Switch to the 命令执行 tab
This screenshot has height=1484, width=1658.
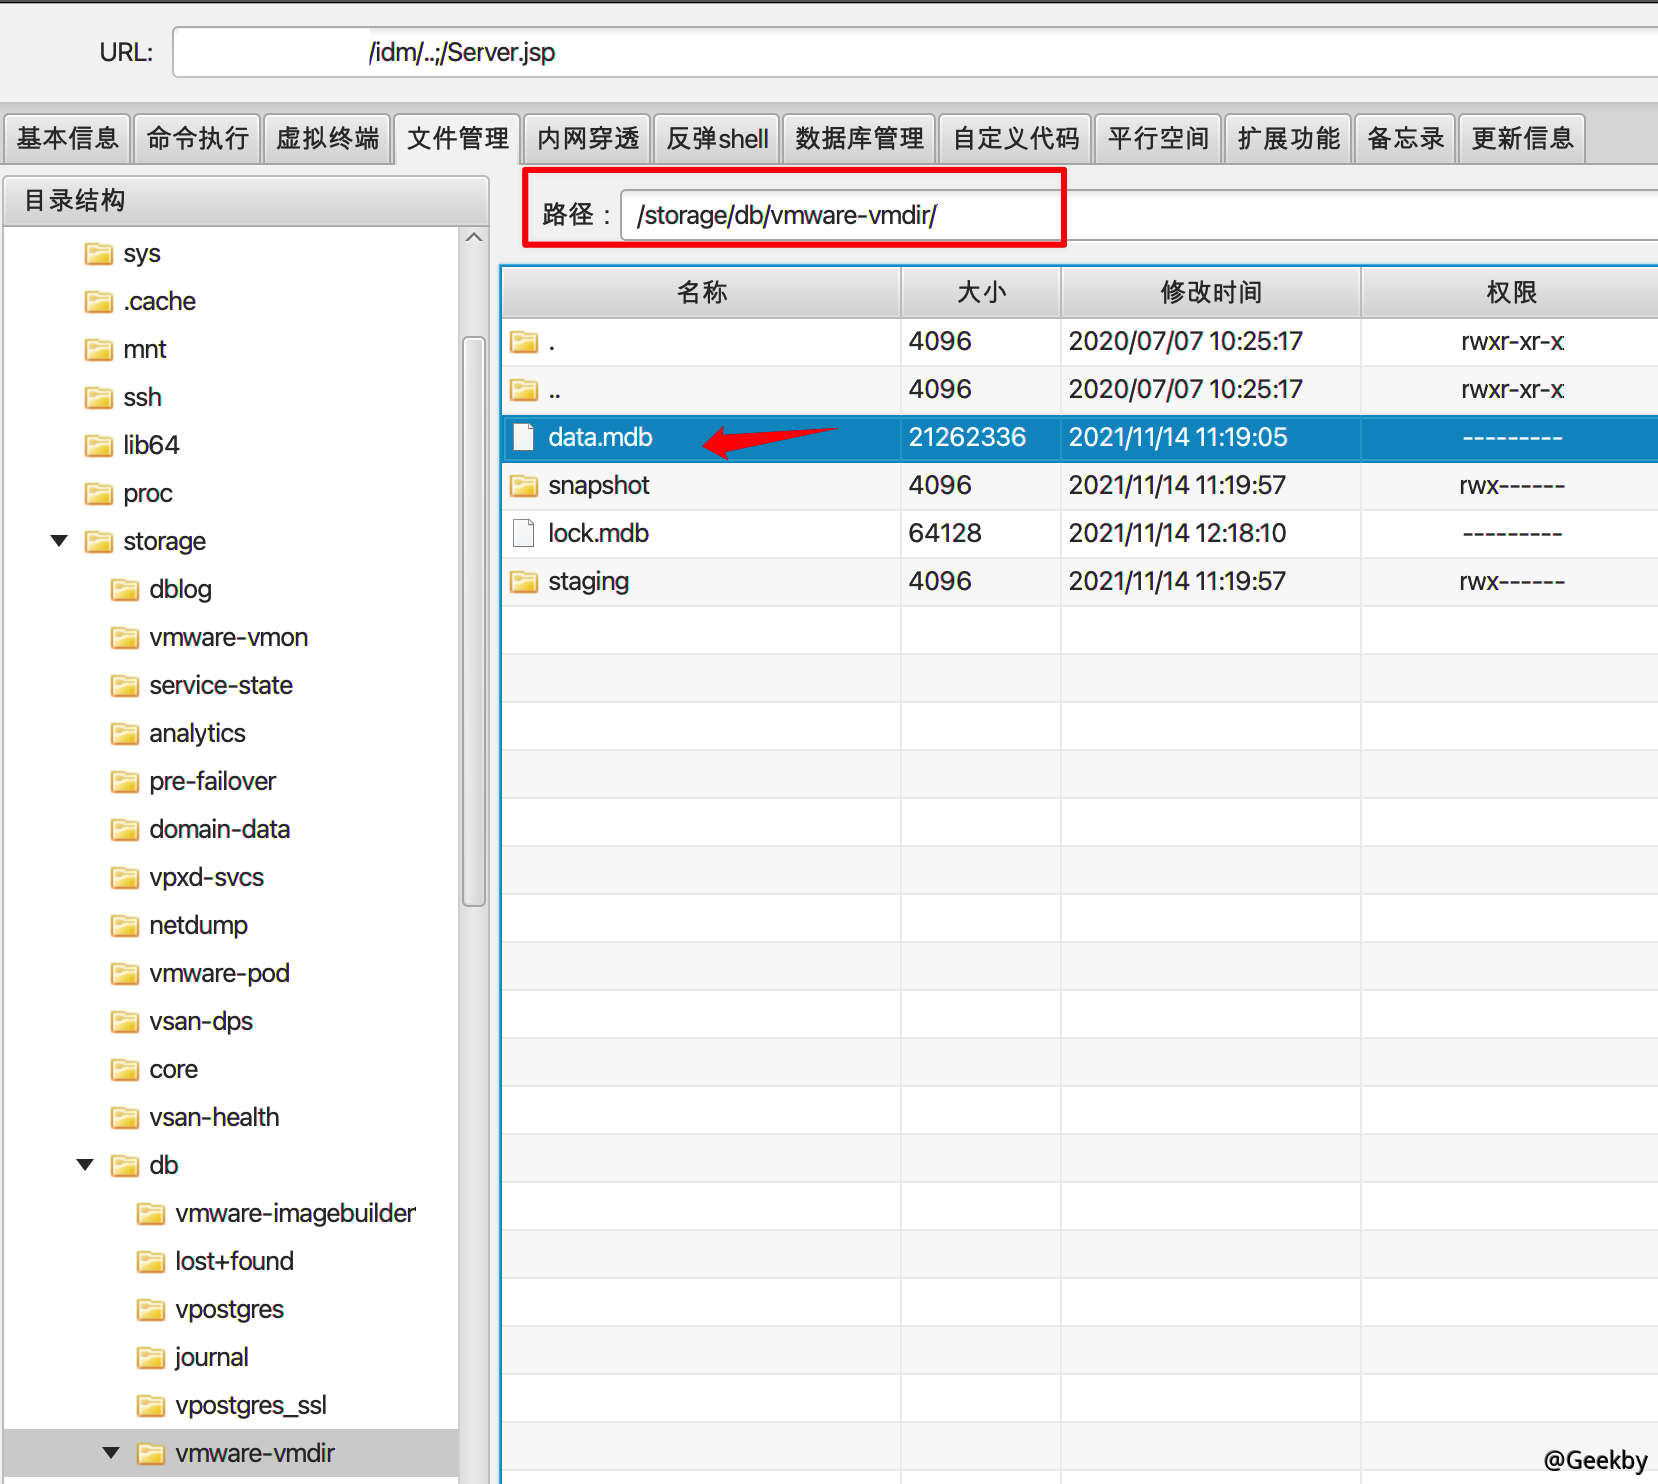pyautogui.click(x=198, y=138)
